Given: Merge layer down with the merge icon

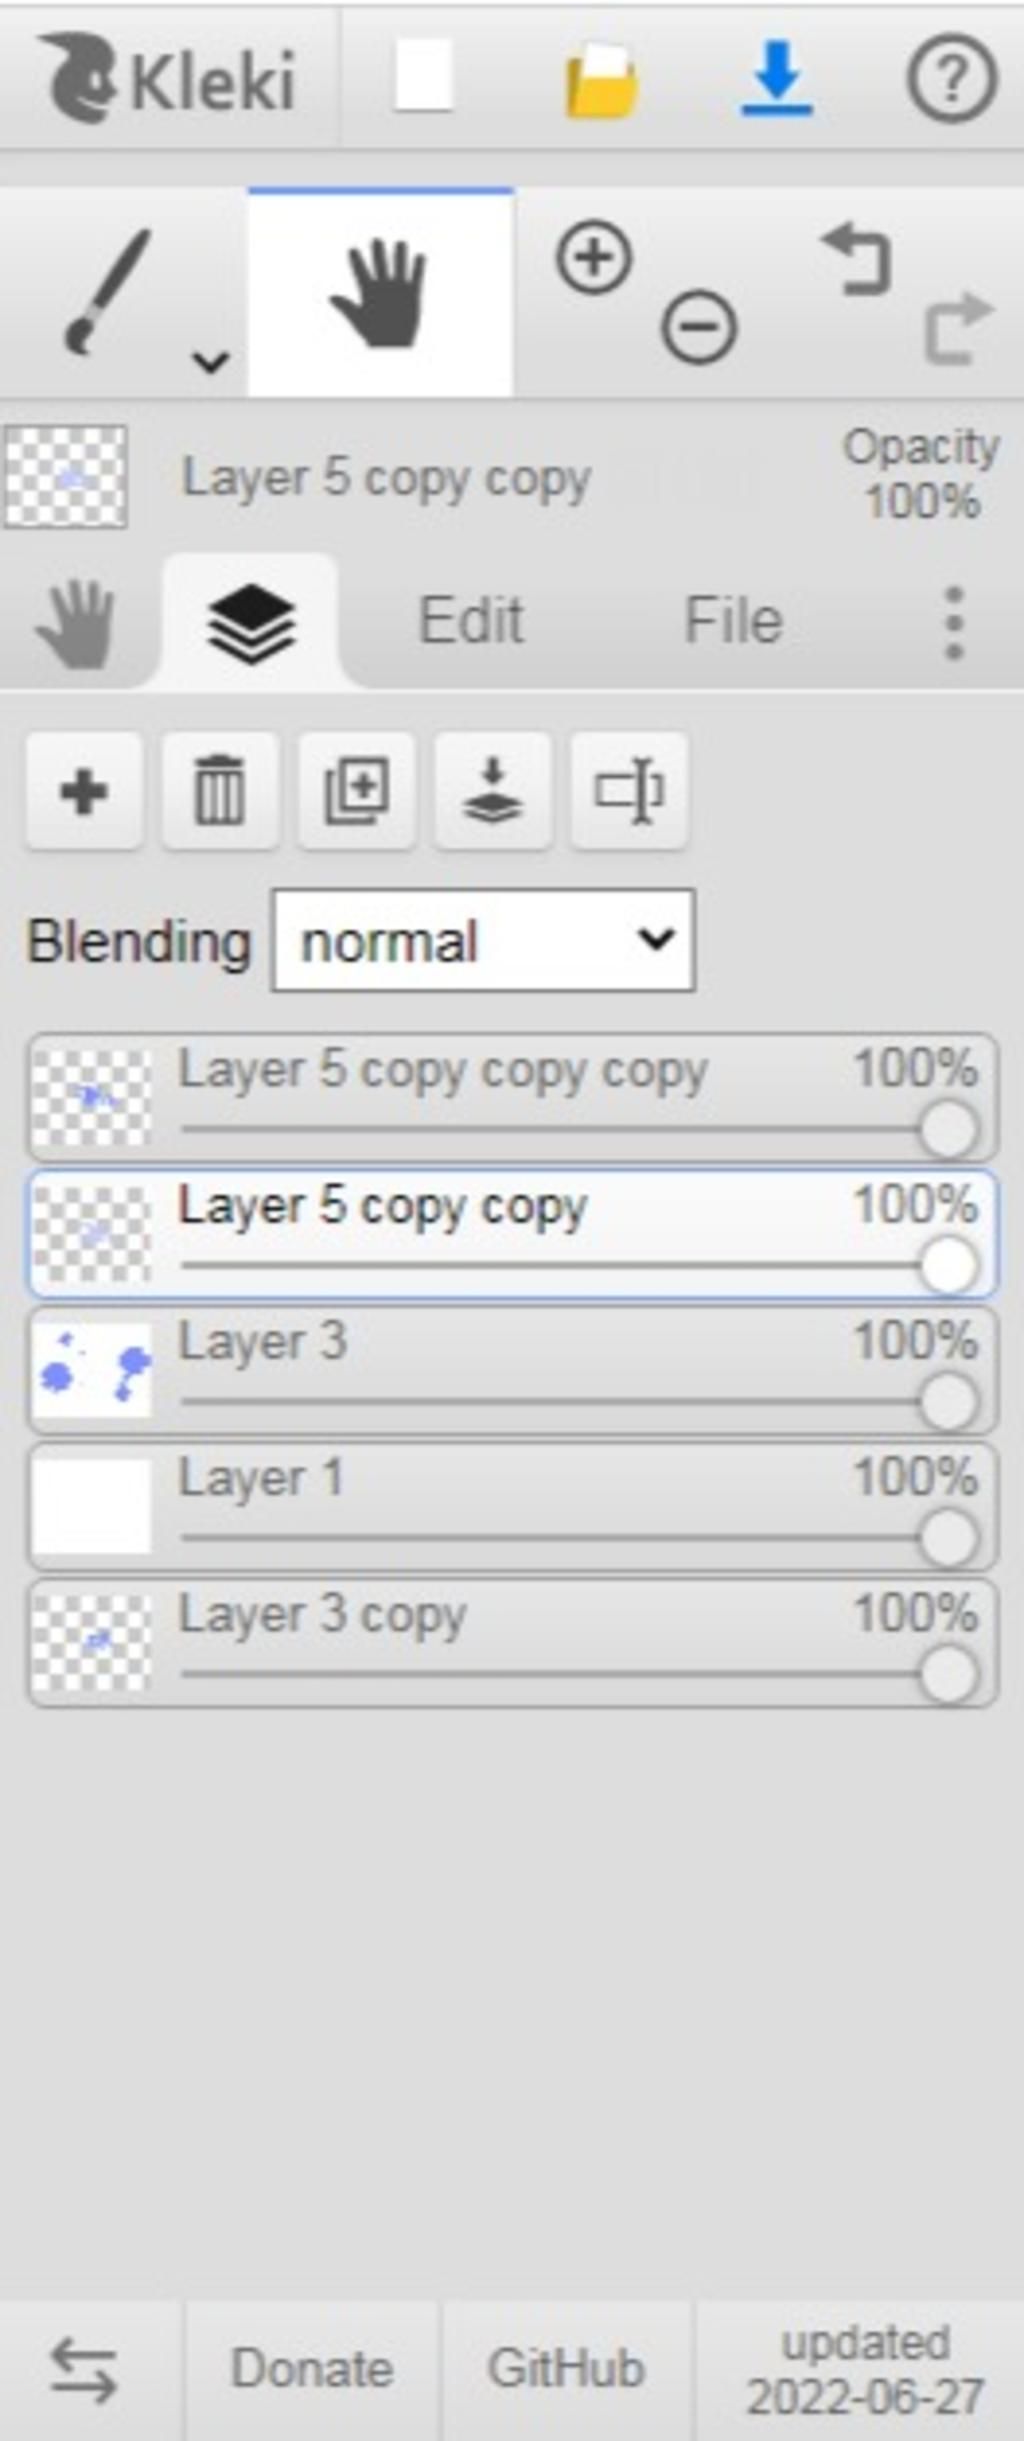Looking at the screenshot, I should tap(492, 791).
